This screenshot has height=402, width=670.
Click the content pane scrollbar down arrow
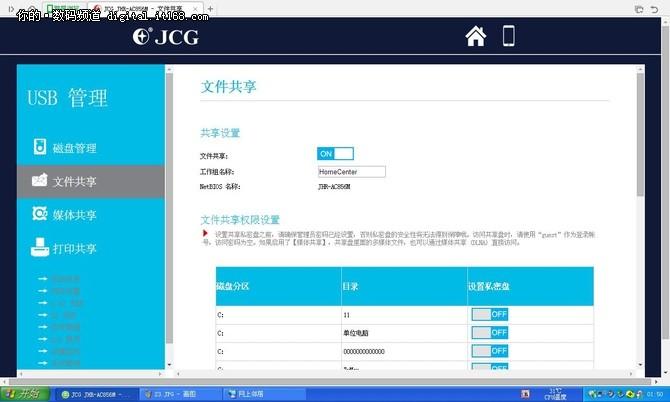640,365
